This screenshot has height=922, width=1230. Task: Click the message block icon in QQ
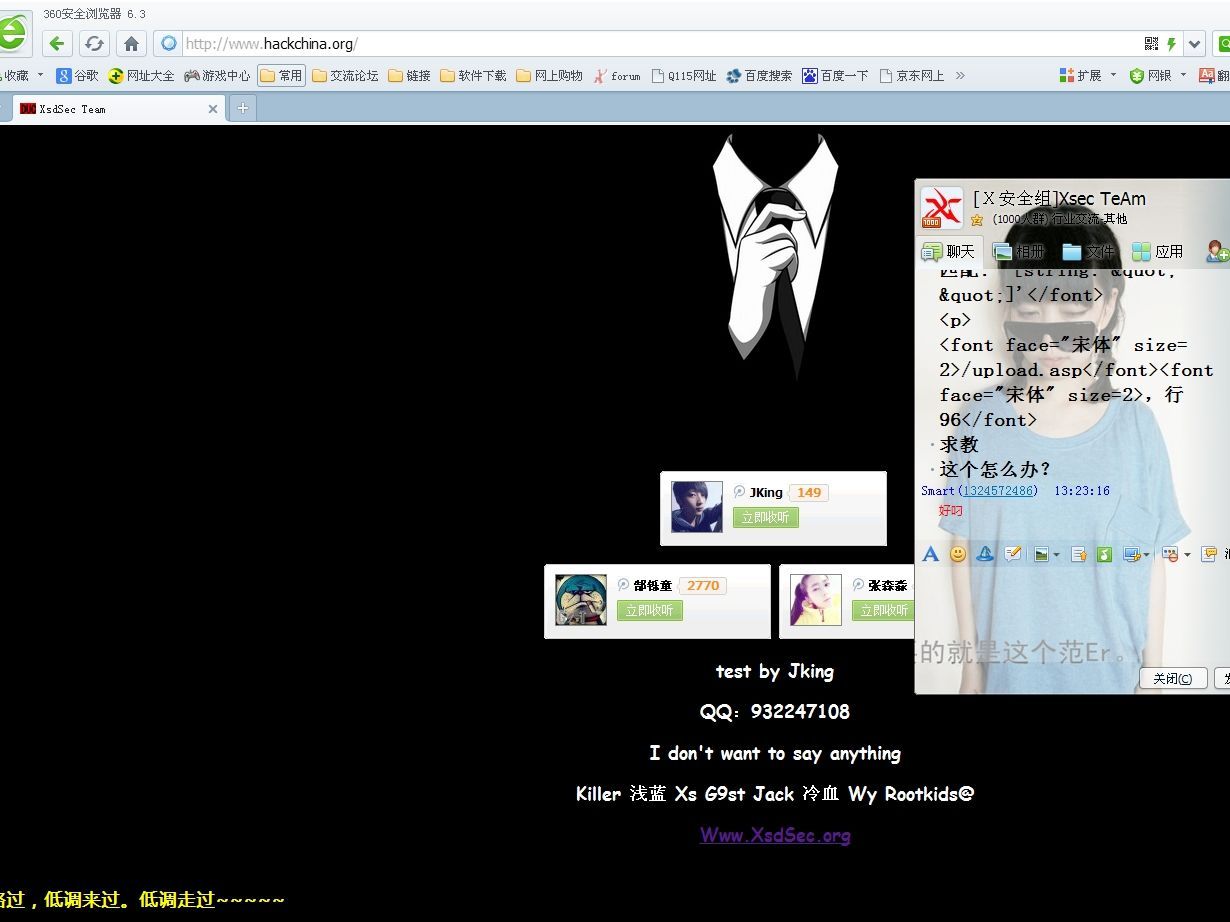coord(1169,554)
